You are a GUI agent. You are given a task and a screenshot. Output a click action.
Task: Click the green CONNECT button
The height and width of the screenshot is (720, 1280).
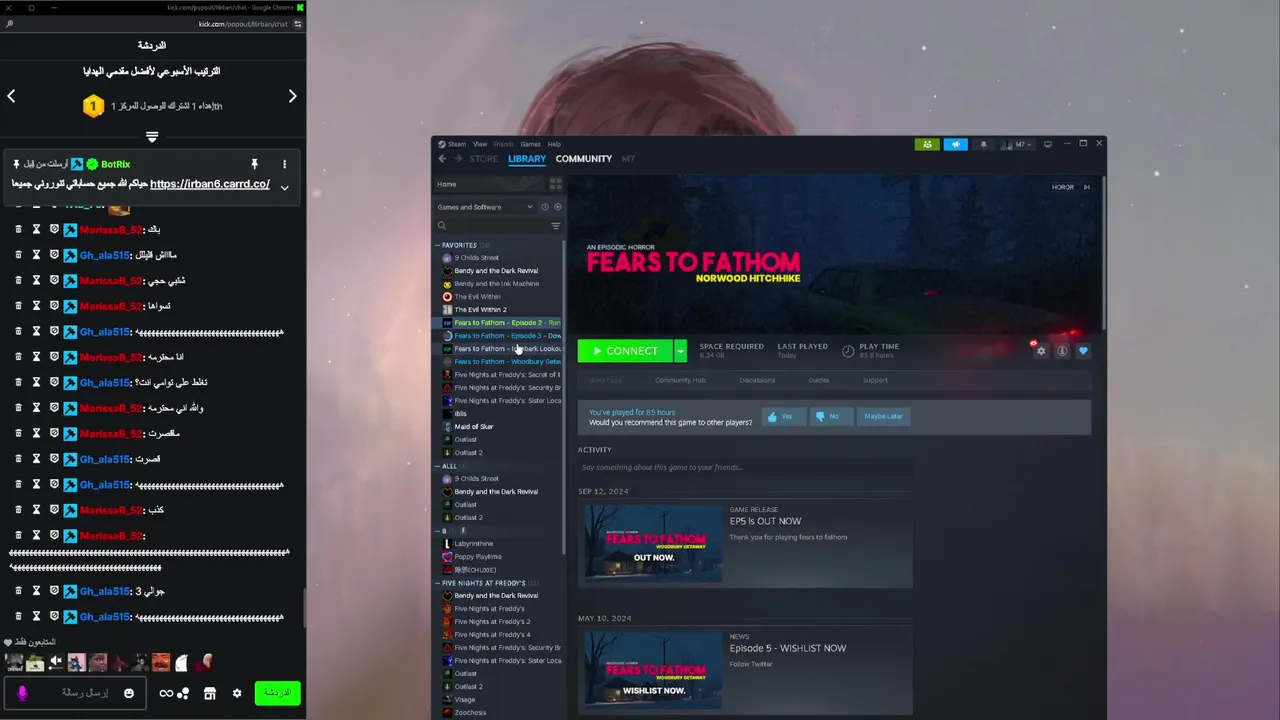pos(625,351)
